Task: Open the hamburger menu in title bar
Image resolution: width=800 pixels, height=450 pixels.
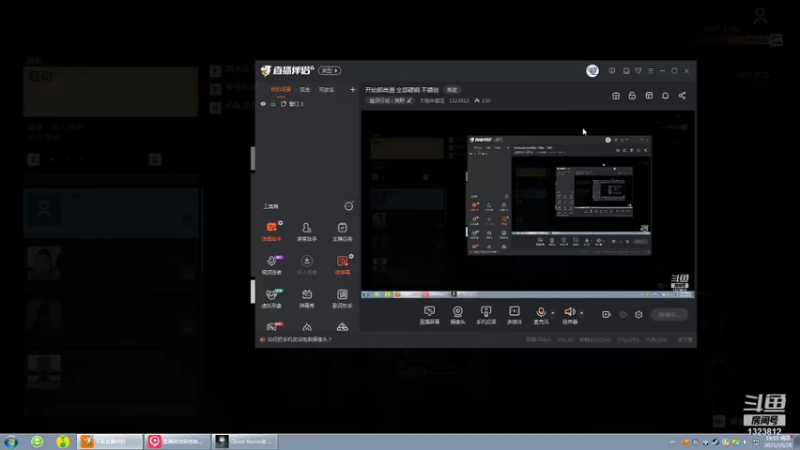Action: coord(651,71)
